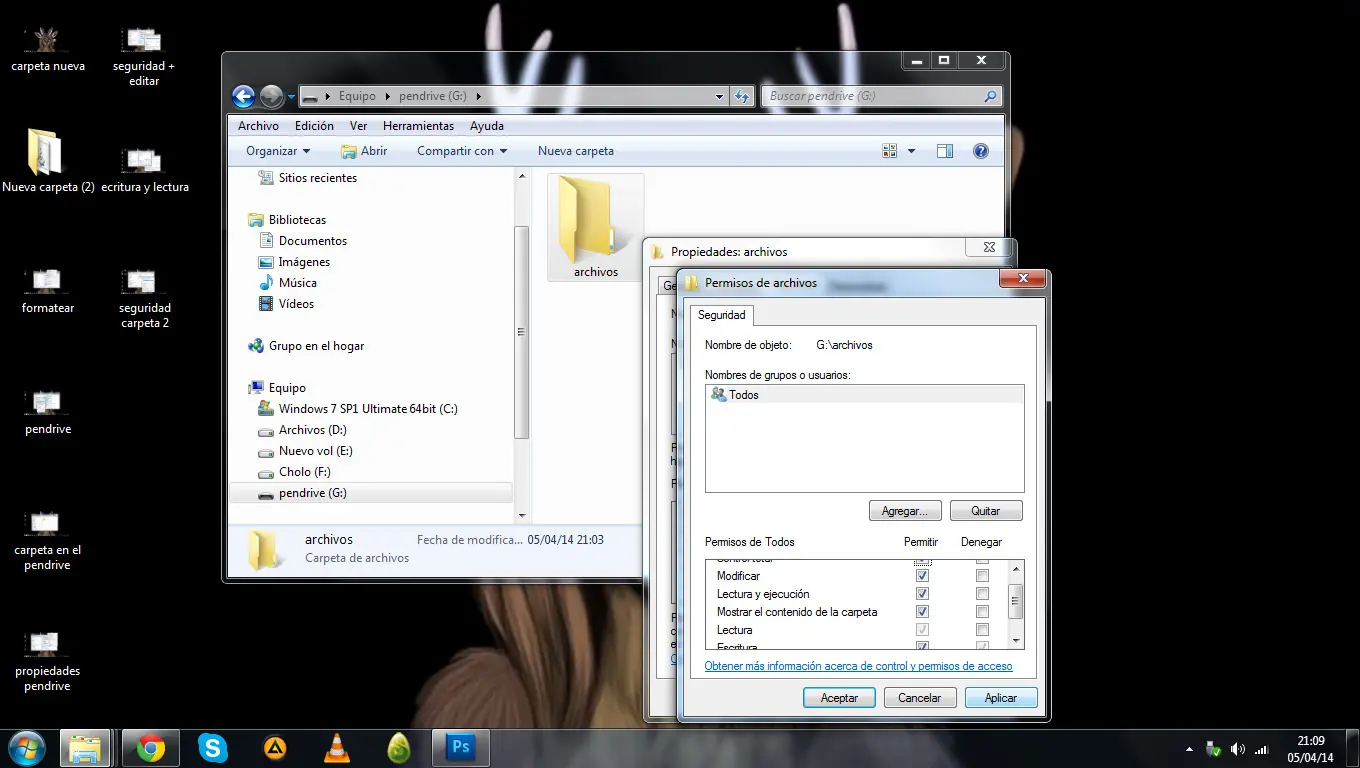Select 'carpeta nueva' desktop icon
Screen dimensions: 1360x768
click(47, 50)
